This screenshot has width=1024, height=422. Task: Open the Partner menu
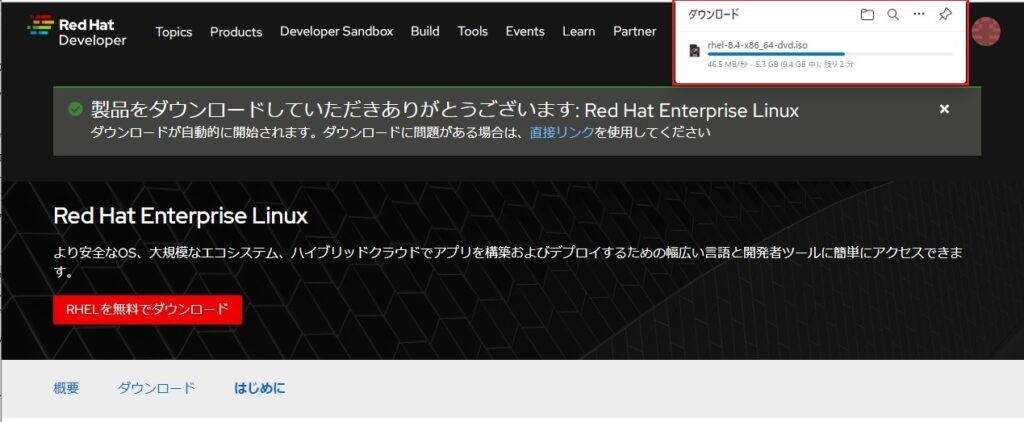coord(635,31)
